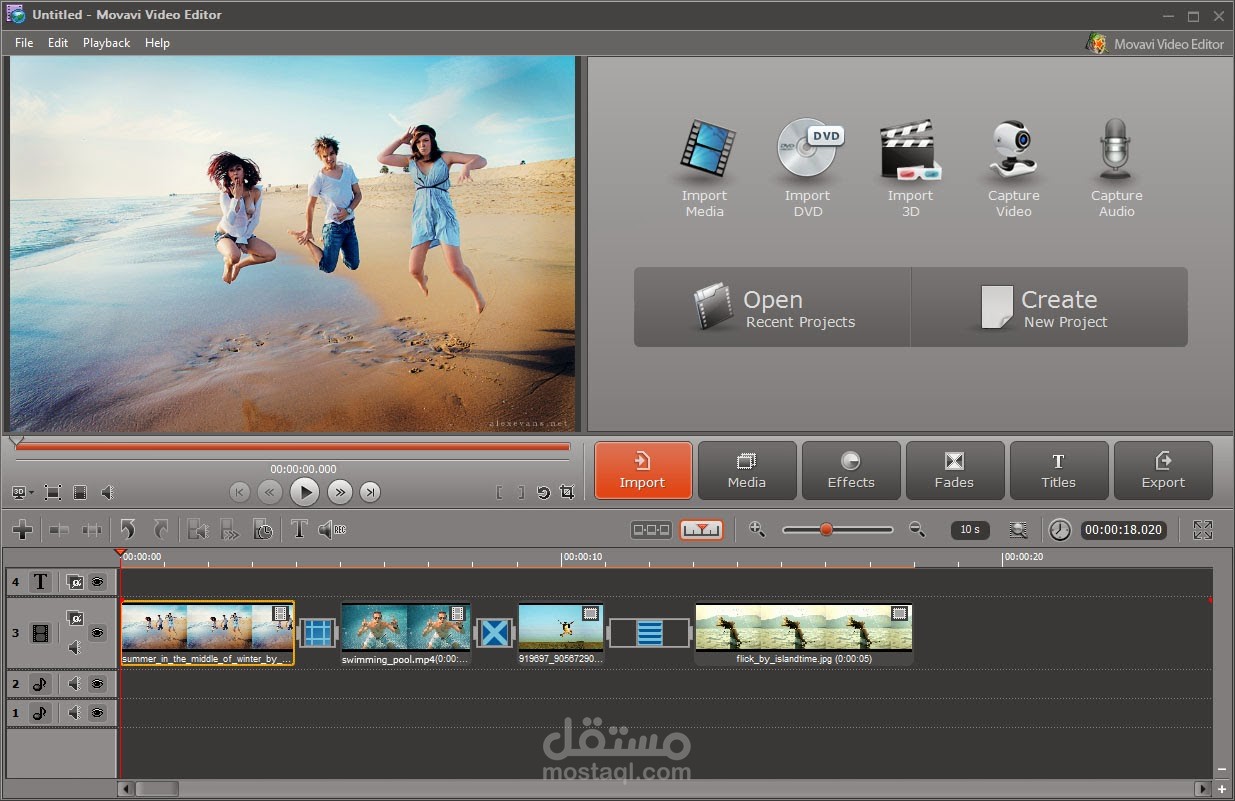Click Open Recent Projects button
This screenshot has width=1235, height=801.
(772, 307)
